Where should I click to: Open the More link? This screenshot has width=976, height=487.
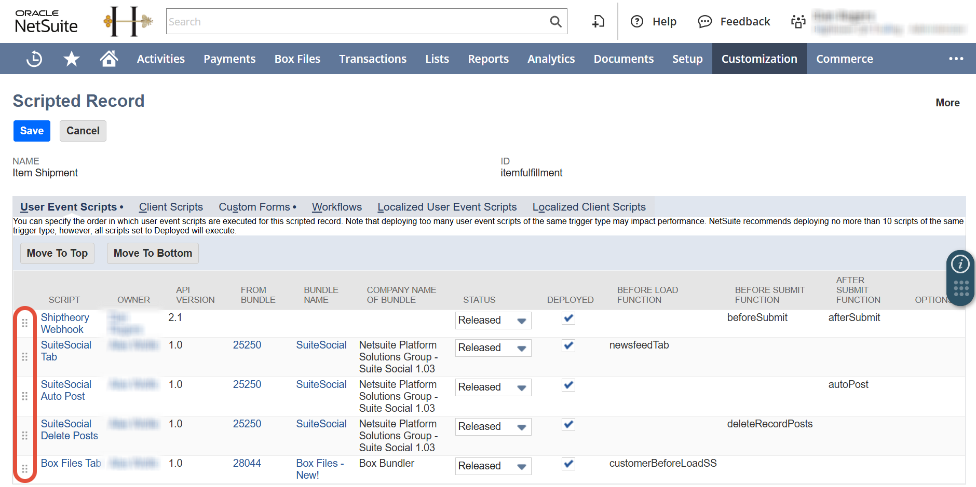coord(947,103)
